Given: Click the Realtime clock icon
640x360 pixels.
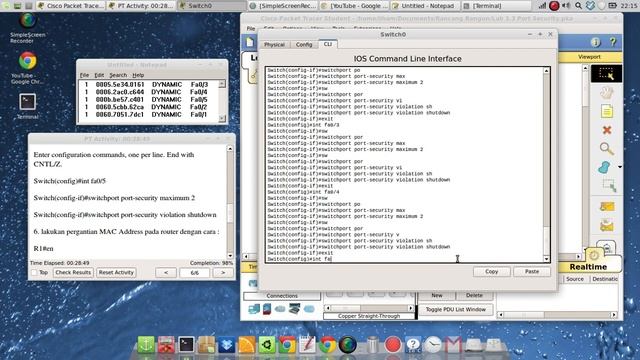Looking at the screenshot, I should (594, 256).
